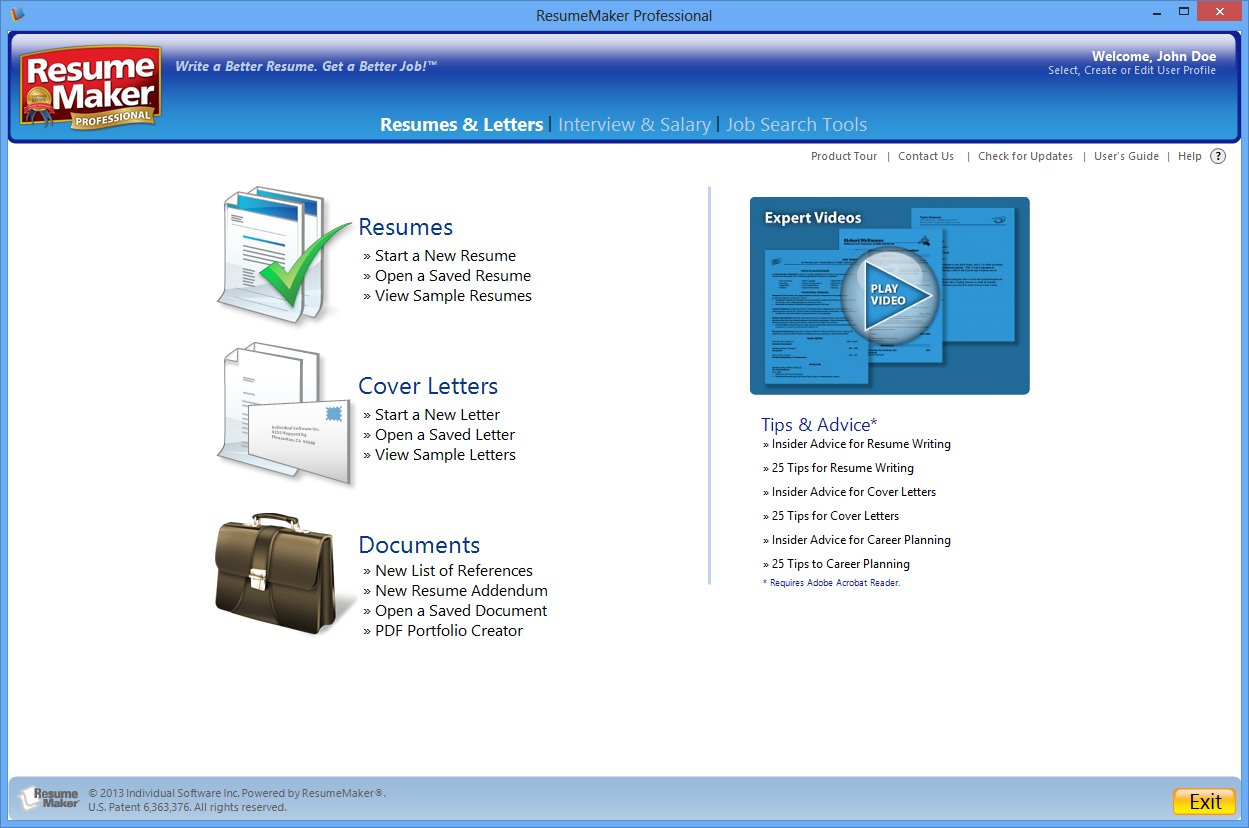The width and height of the screenshot is (1249, 828).
Task: Start a New Resume
Action: click(x=445, y=255)
